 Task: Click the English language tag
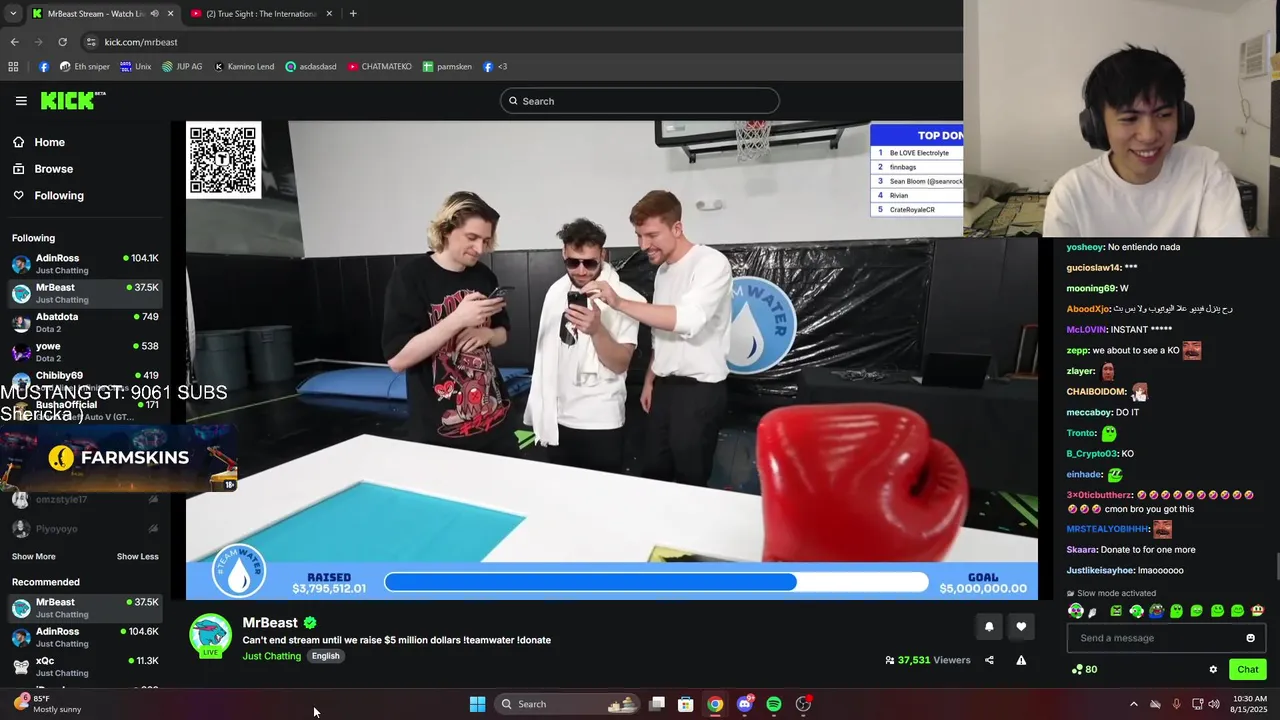click(x=325, y=656)
